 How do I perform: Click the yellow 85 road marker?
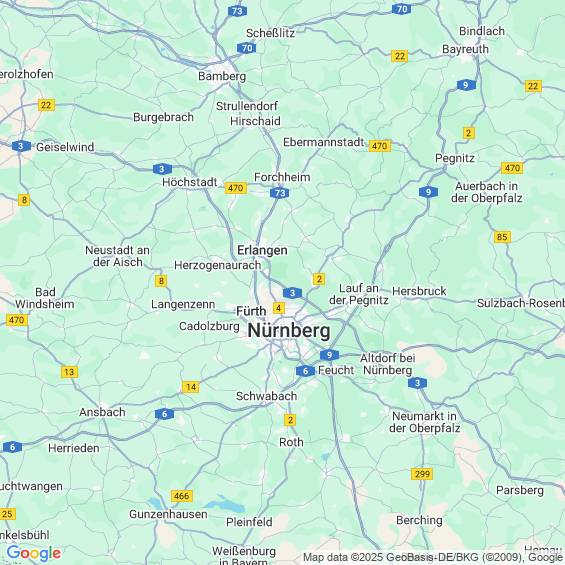coord(502,237)
